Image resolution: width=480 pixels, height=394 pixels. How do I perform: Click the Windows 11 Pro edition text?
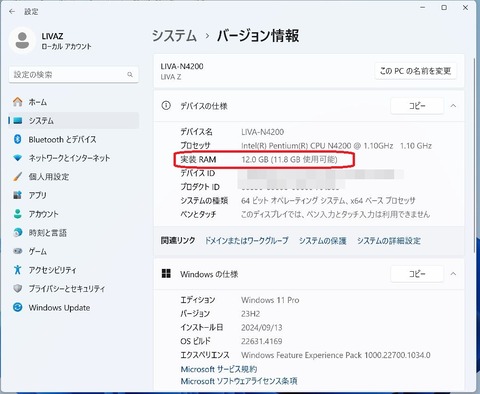270,300
